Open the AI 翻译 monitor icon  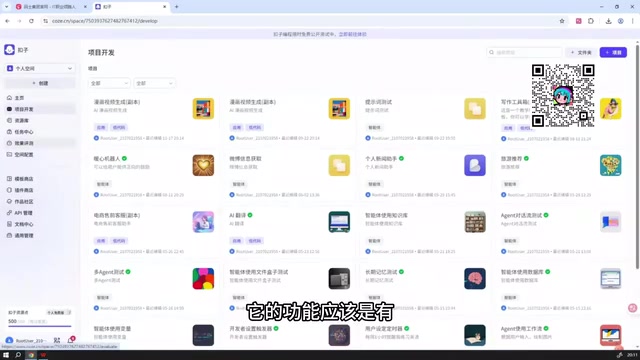(x=339, y=222)
